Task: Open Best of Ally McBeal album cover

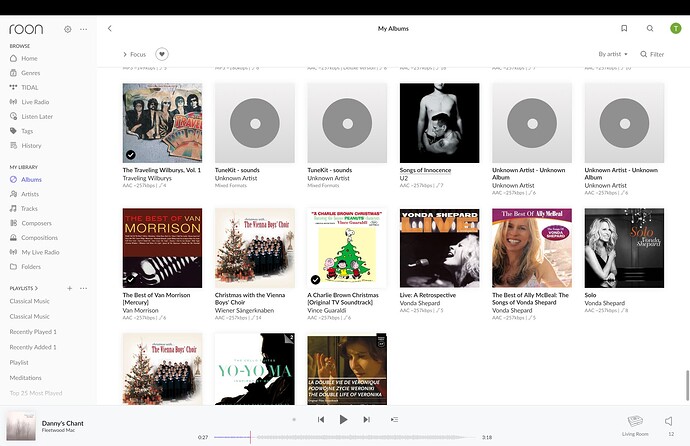Action: (x=532, y=248)
